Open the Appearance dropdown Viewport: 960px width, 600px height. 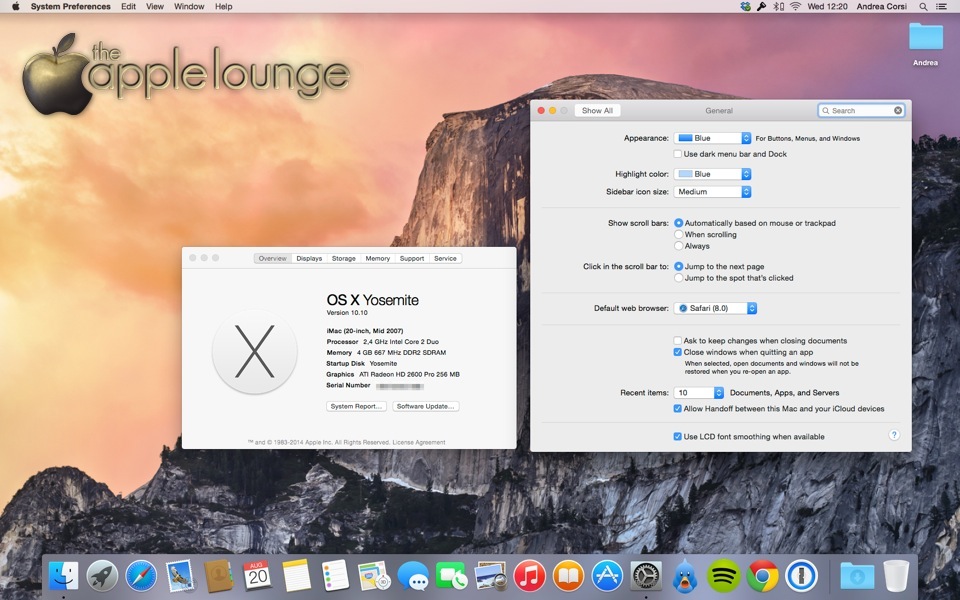coord(713,138)
